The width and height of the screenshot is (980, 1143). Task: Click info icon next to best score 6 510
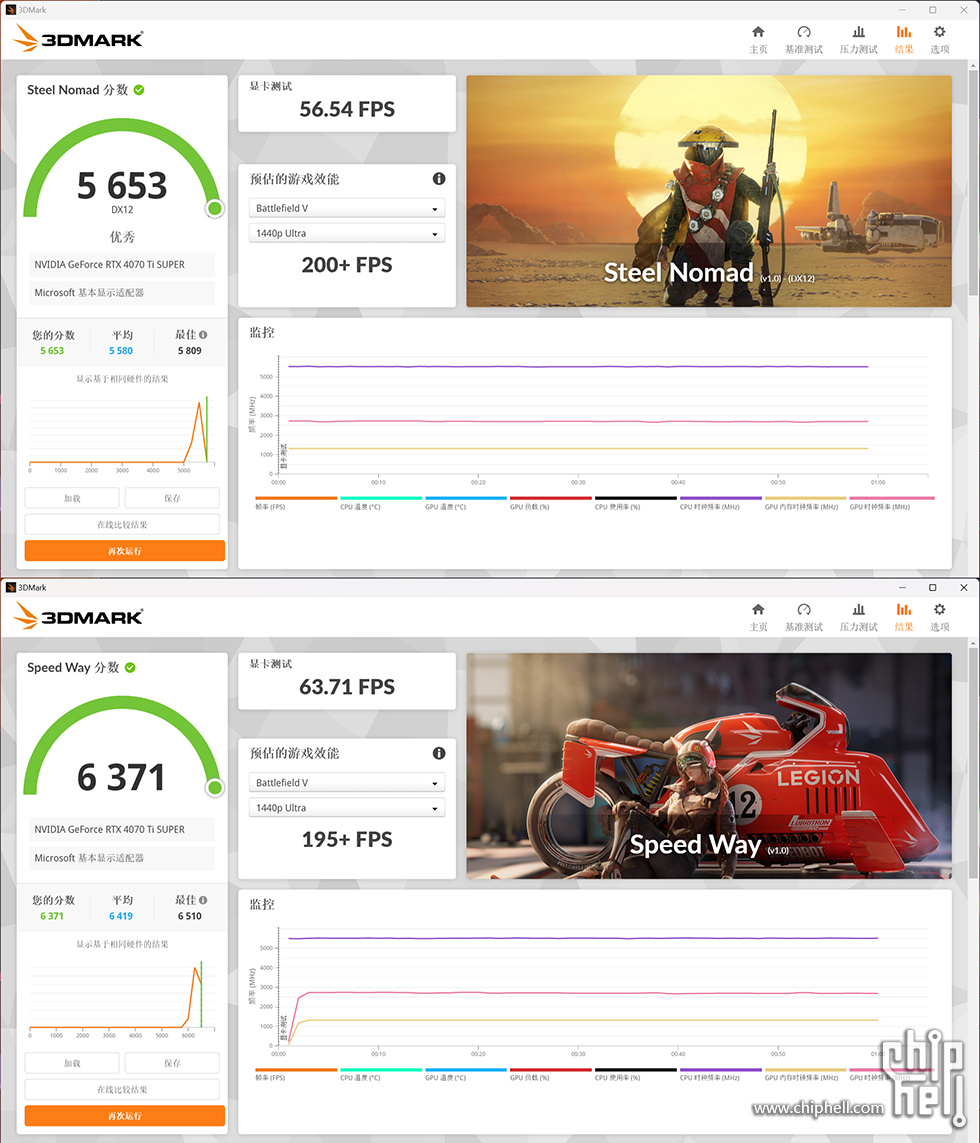pos(203,900)
